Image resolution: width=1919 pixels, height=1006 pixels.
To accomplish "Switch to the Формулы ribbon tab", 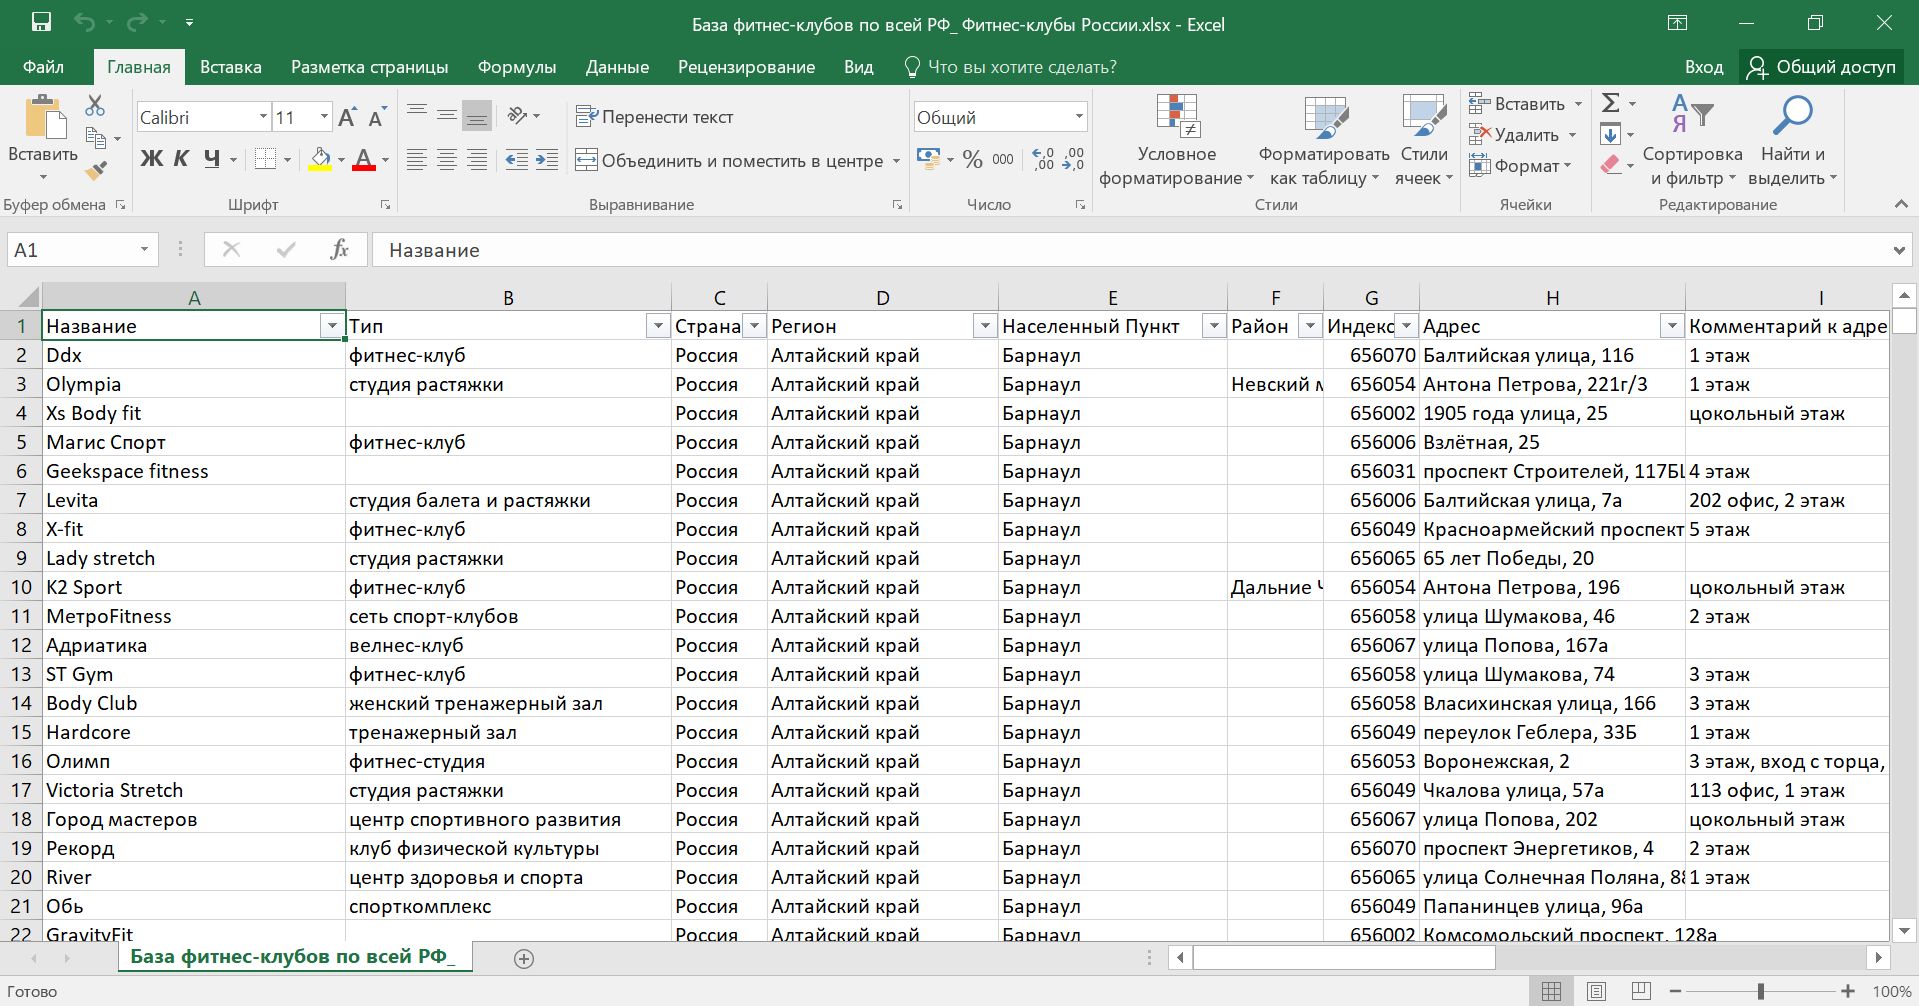I will click(x=516, y=67).
